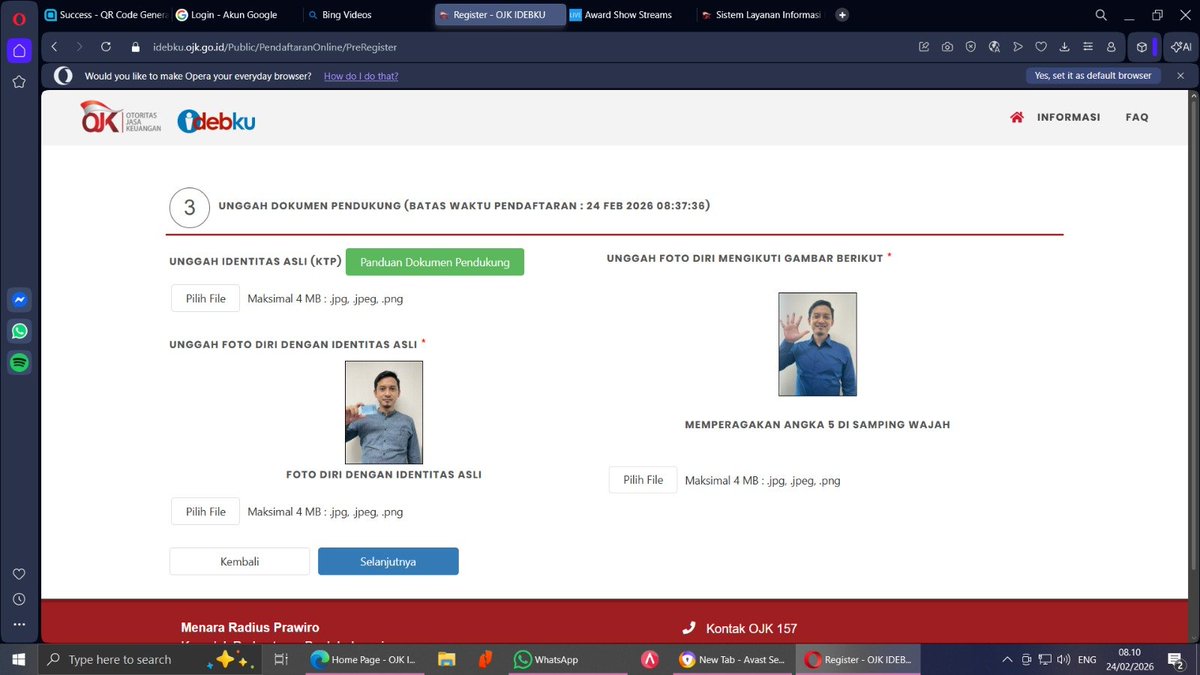Open Opera Messenger sidebar icon
1200x675 pixels.
[19, 298]
